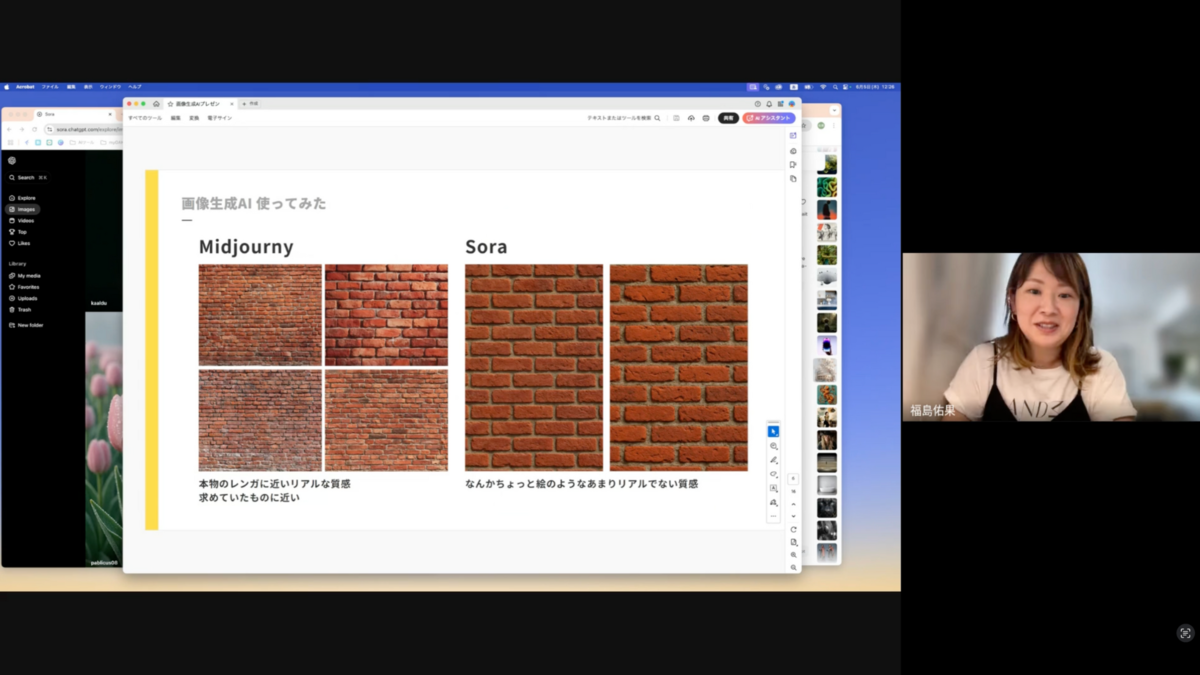The height and width of the screenshot is (675, 1200).
Task: Click top-left Midjourny brick wall image
Action: 260,315
